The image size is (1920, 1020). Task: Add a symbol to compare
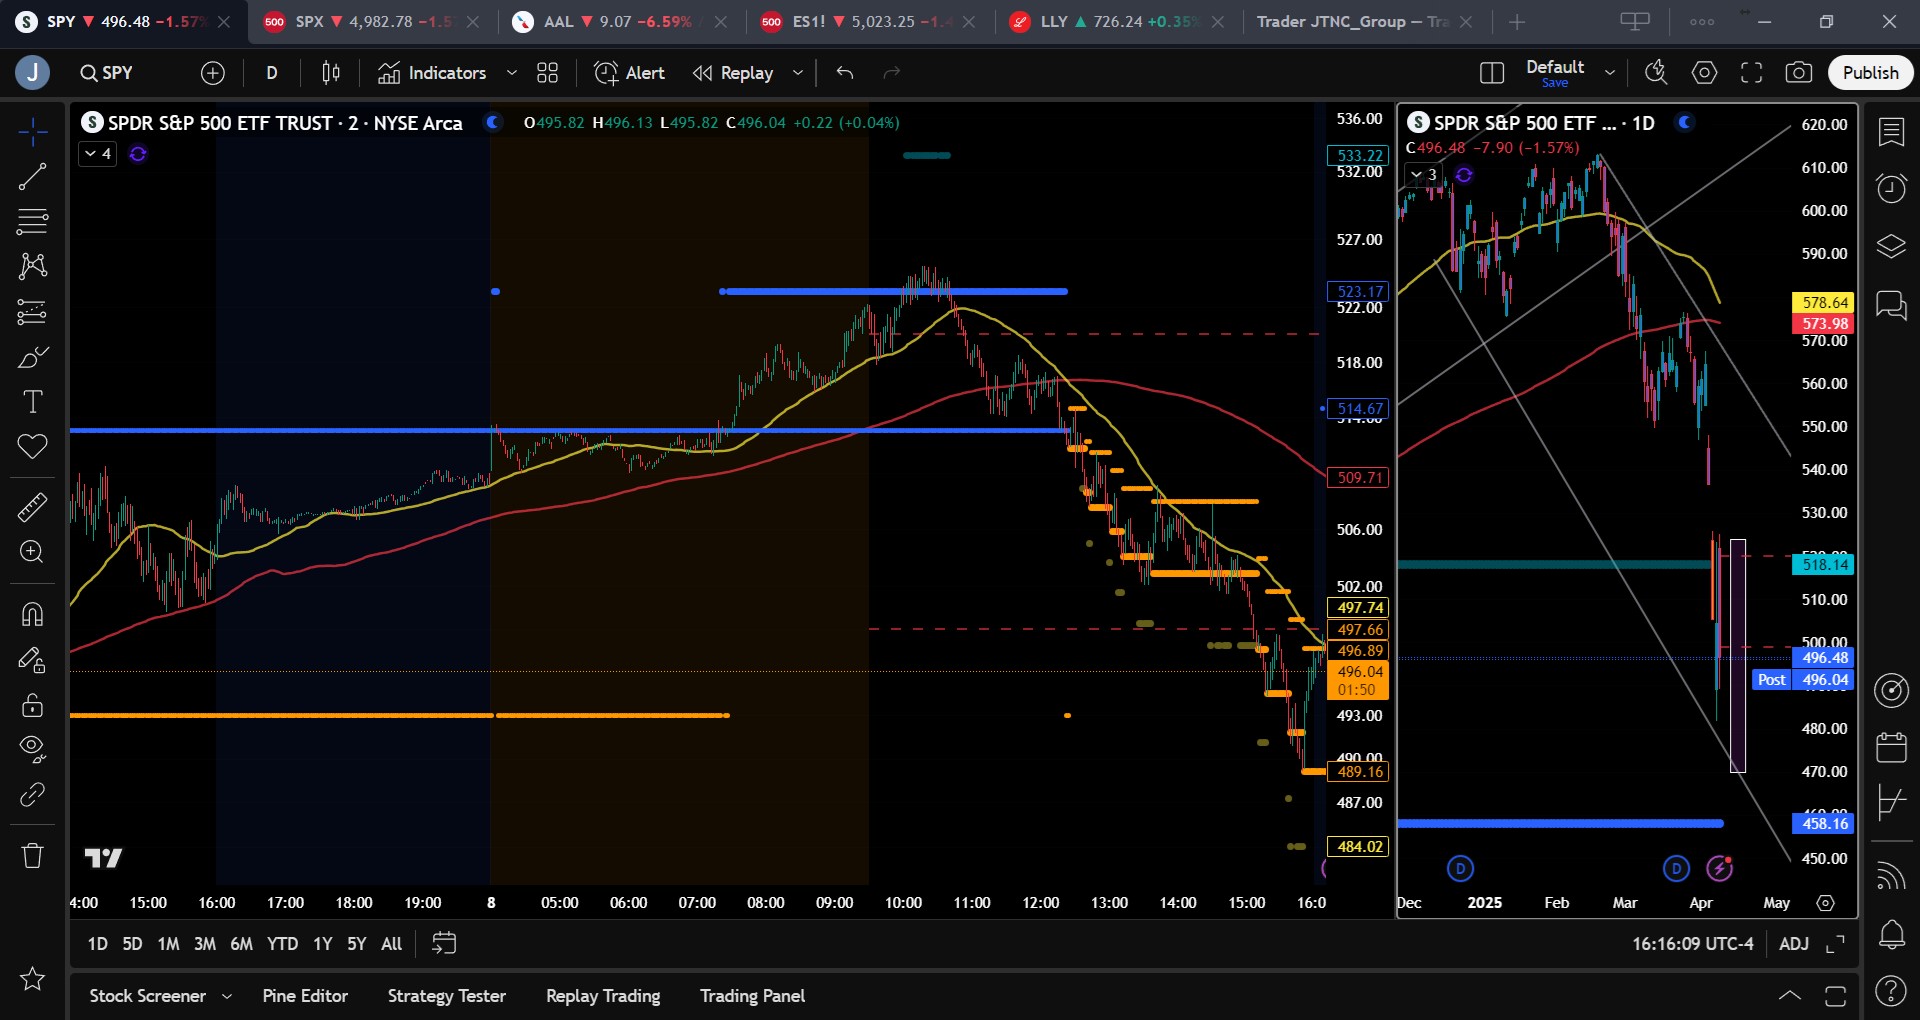tap(213, 73)
